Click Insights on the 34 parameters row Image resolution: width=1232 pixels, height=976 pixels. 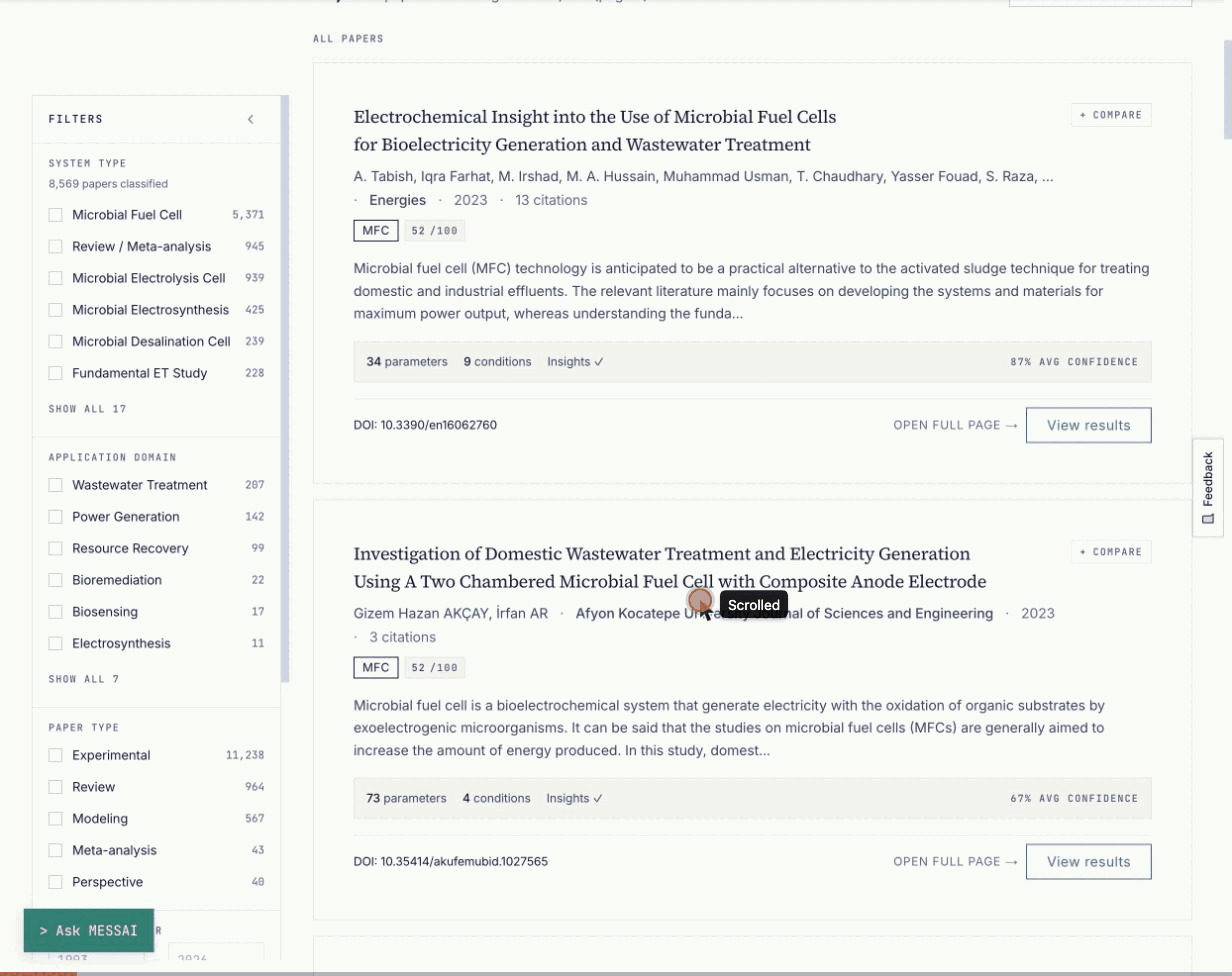(x=575, y=362)
